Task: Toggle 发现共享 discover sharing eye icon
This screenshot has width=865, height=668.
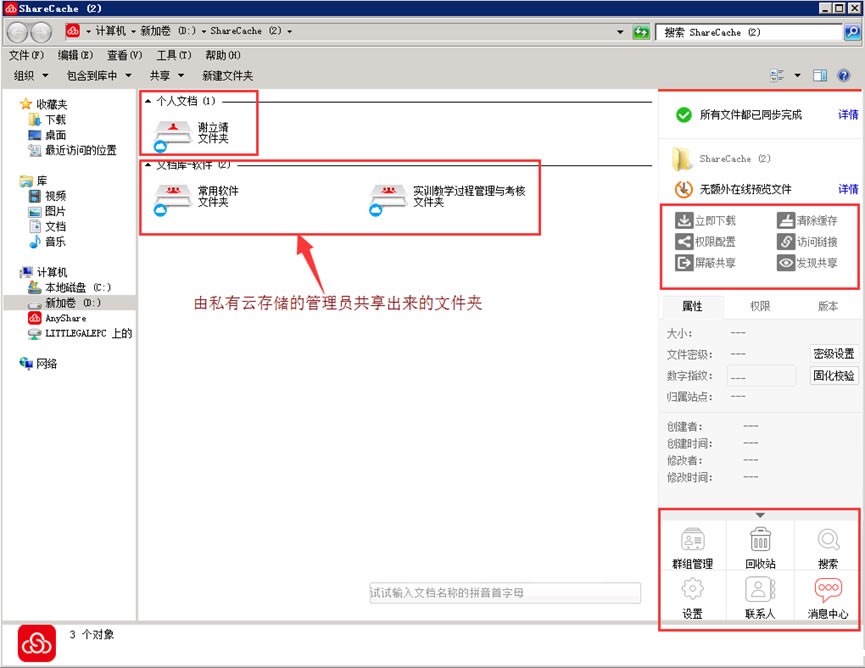Action: [x=786, y=263]
